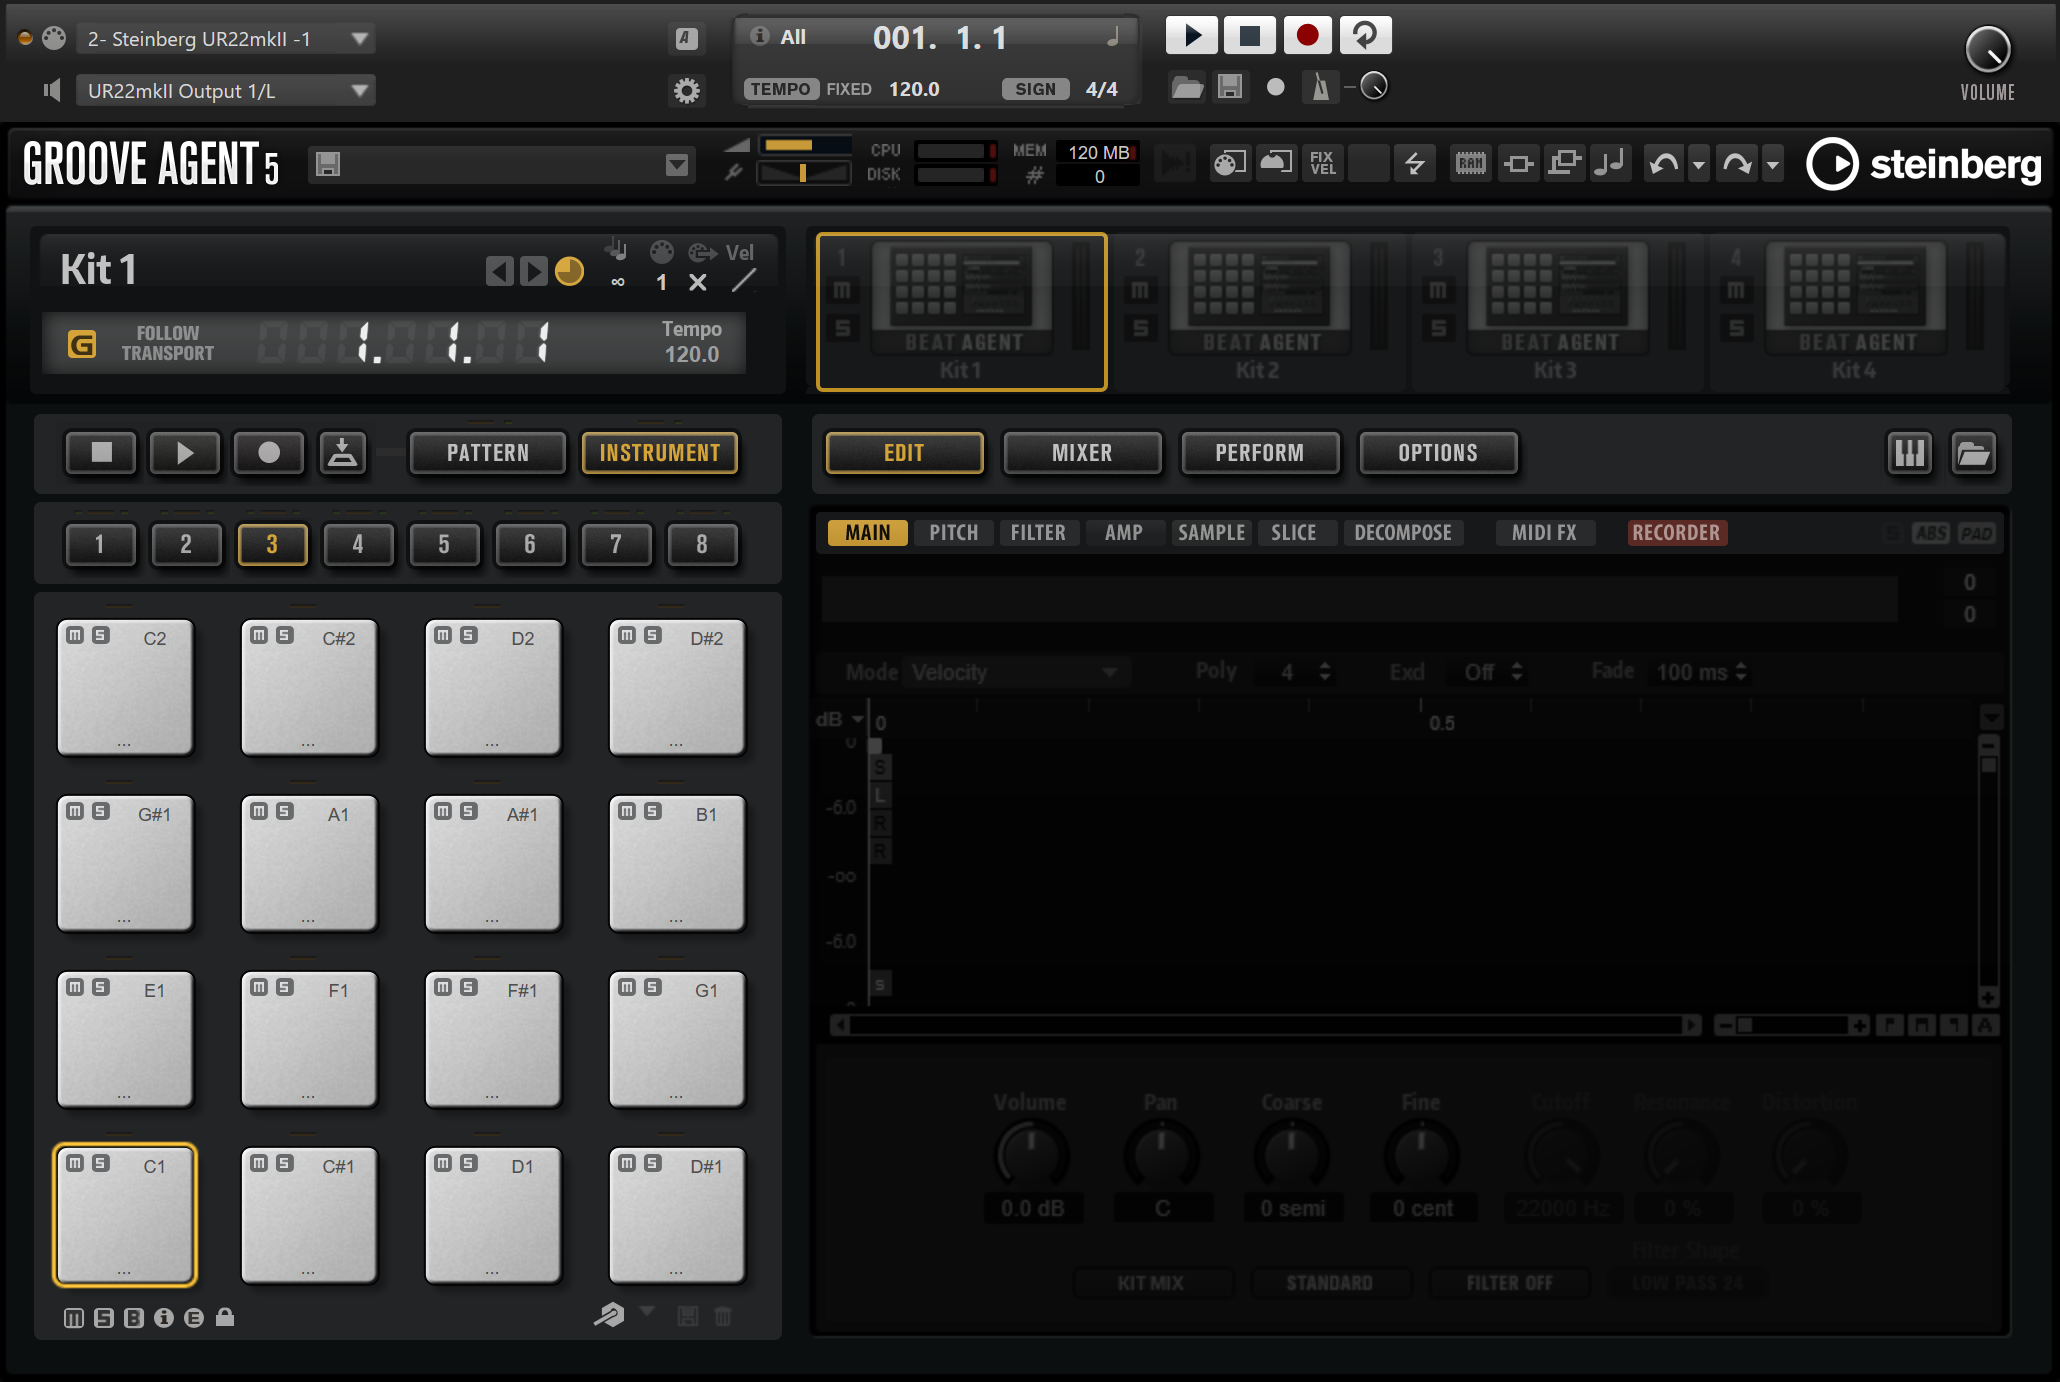Open the load browser folder icon in editor
This screenshot has width=2060, height=1382.
(1973, 453)
